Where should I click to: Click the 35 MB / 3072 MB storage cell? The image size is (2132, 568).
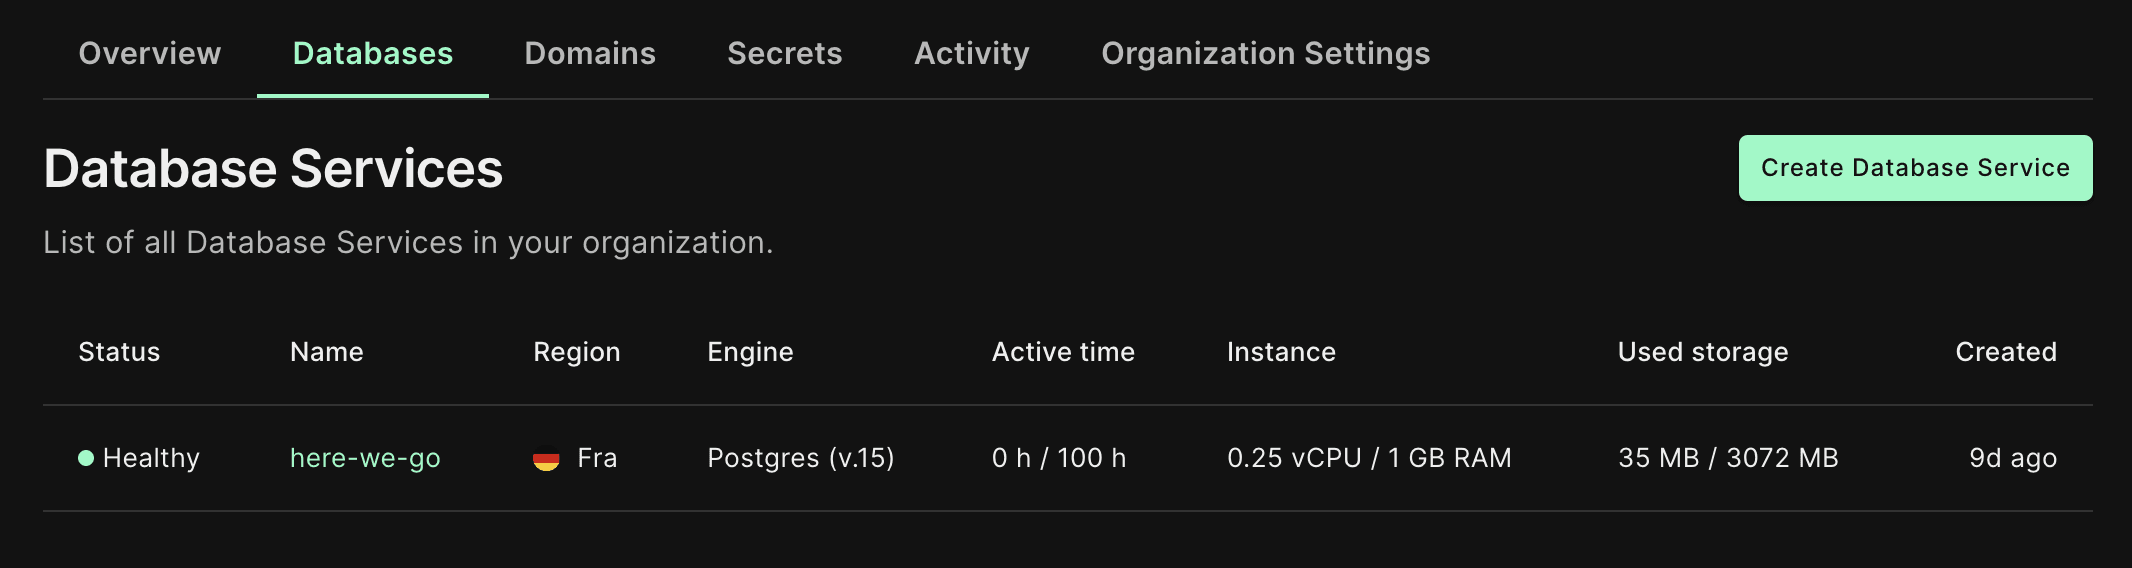pos(1728,458)
